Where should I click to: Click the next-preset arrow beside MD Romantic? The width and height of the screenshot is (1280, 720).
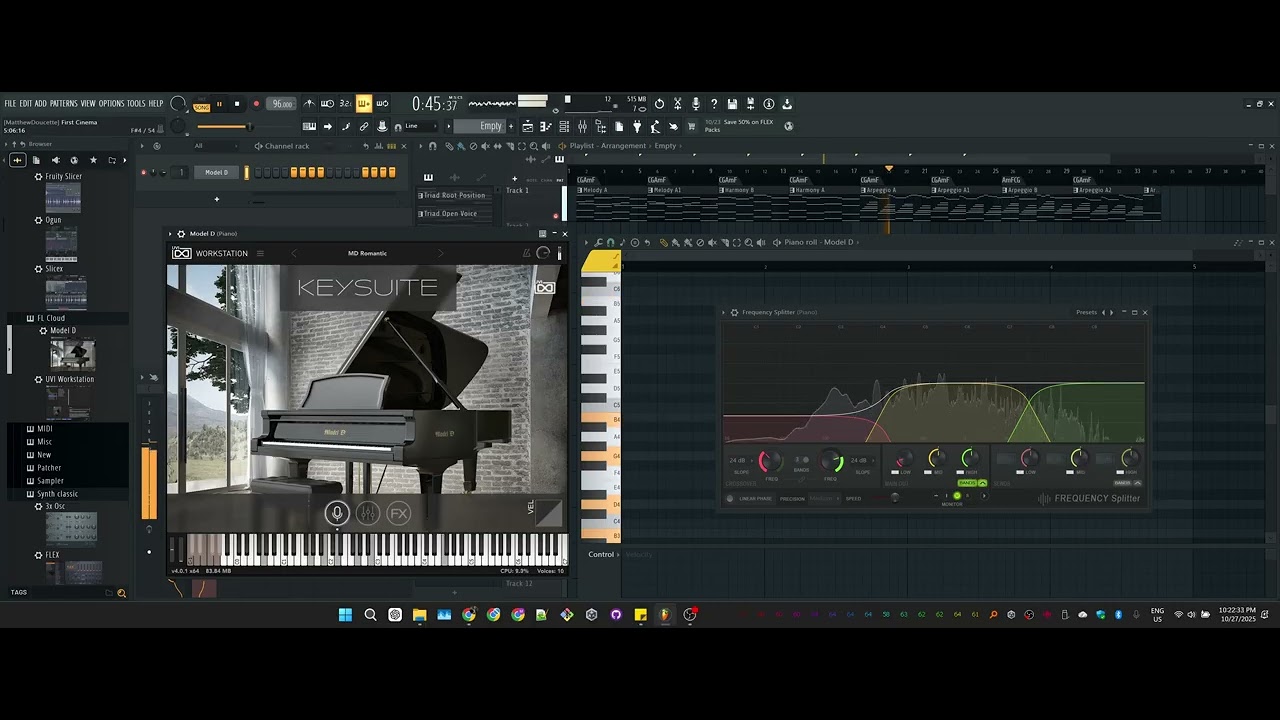[x=440, y=253]
